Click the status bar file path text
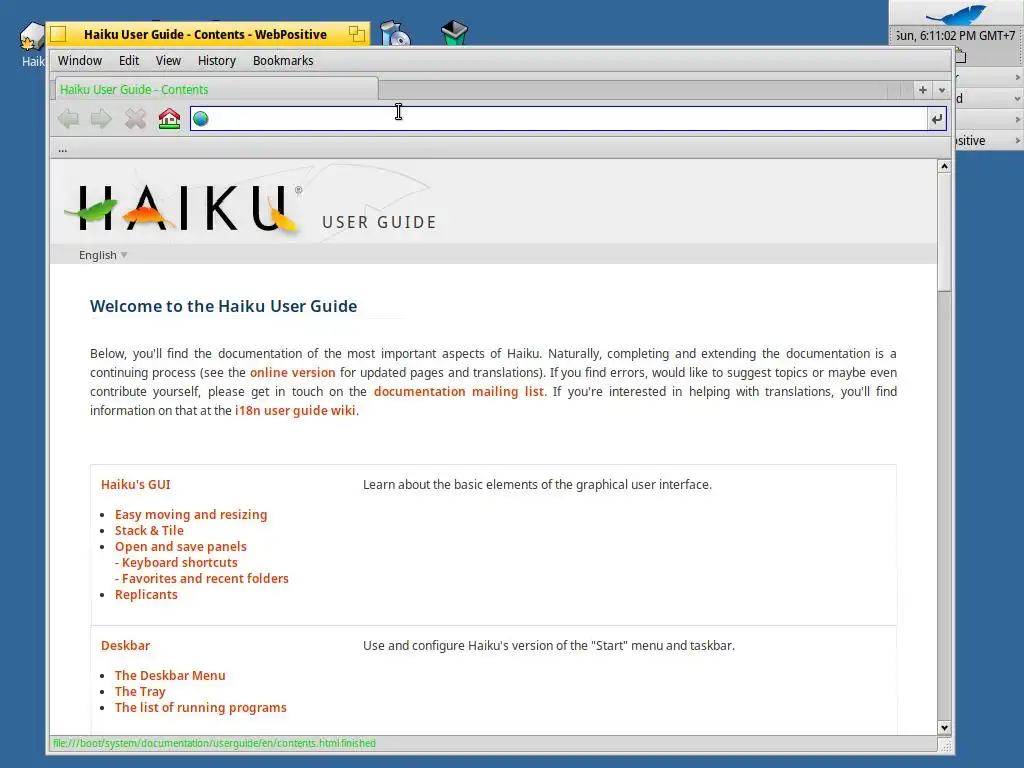This screenshot has width=1024, height=768. (214, 744)
